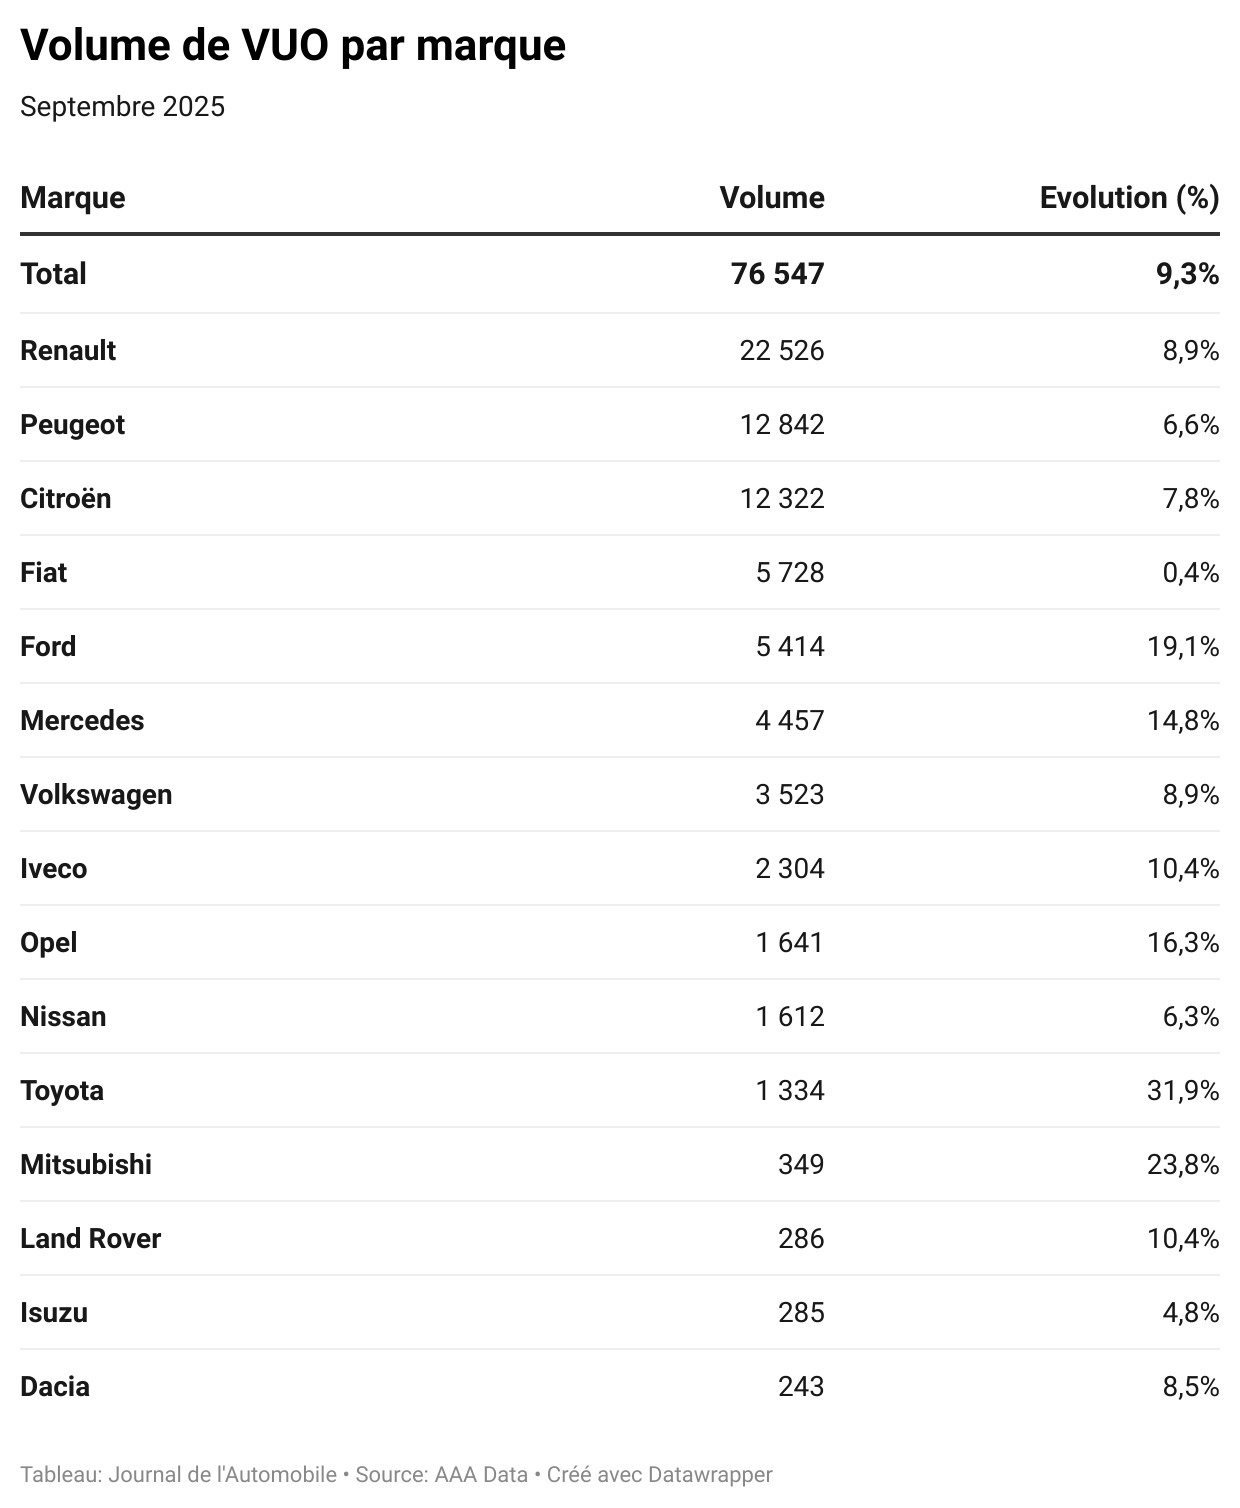
Task: Click the Volume column header
Action: click(771, 198)
